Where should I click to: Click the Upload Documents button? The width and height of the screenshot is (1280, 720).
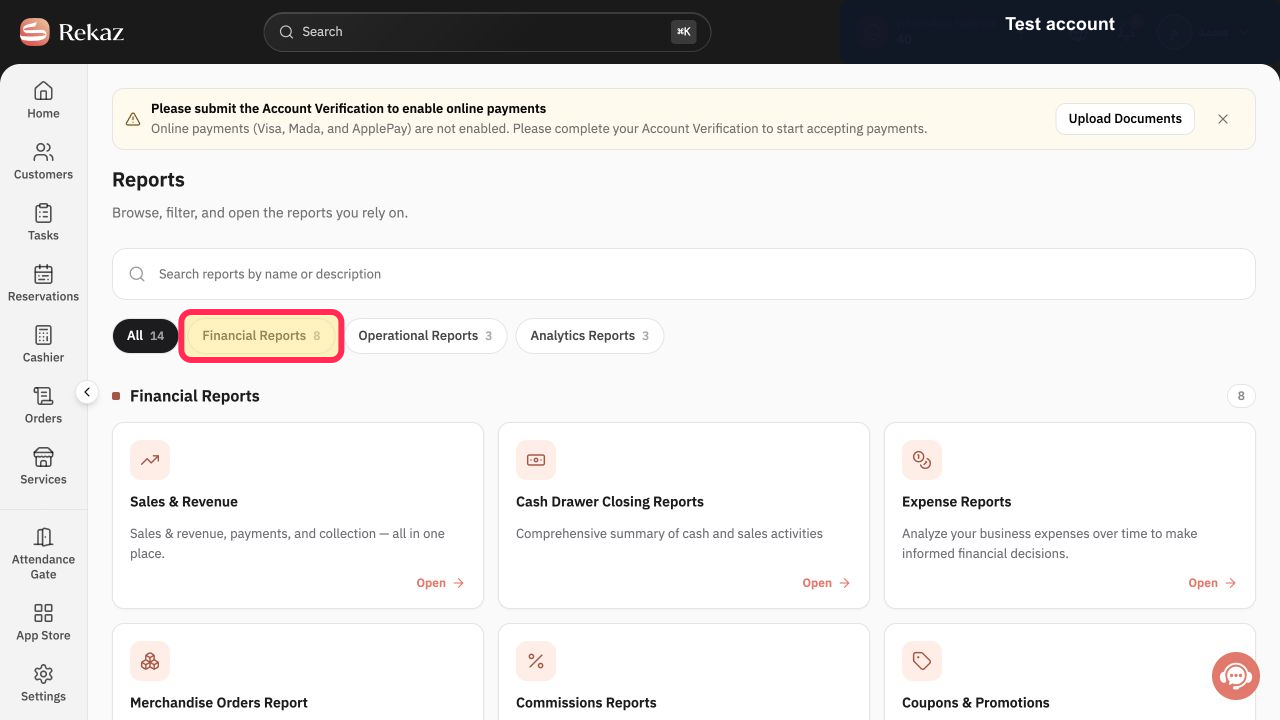click(1125, 119)
